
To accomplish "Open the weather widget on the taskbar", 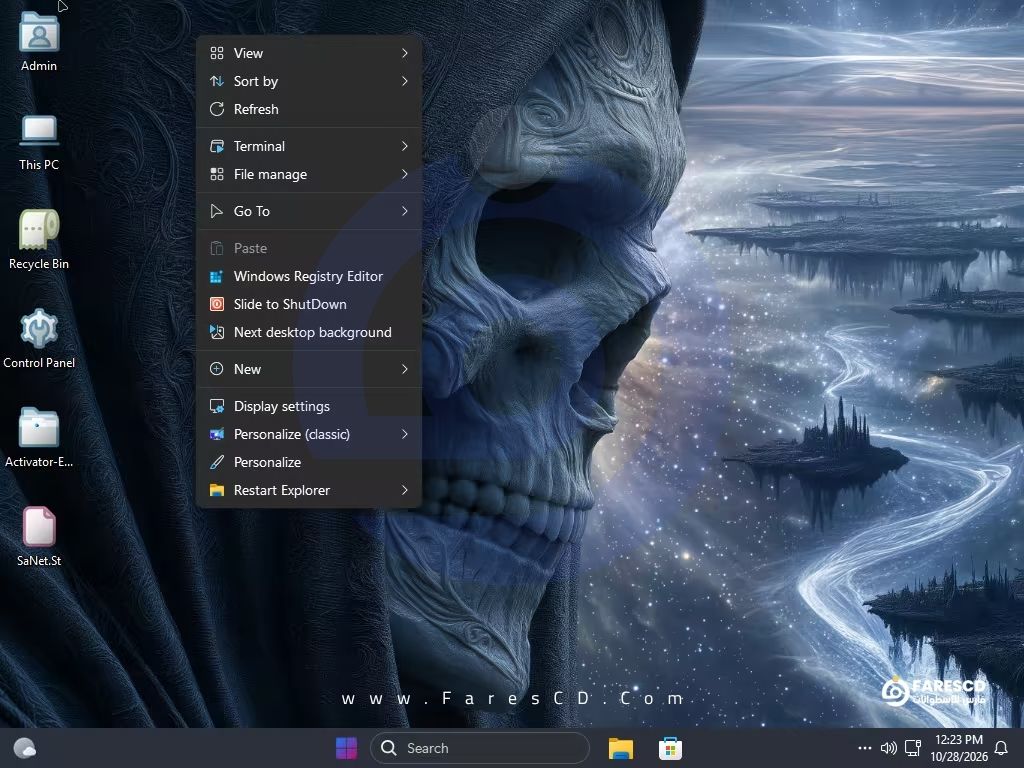I will click(25, 748).
